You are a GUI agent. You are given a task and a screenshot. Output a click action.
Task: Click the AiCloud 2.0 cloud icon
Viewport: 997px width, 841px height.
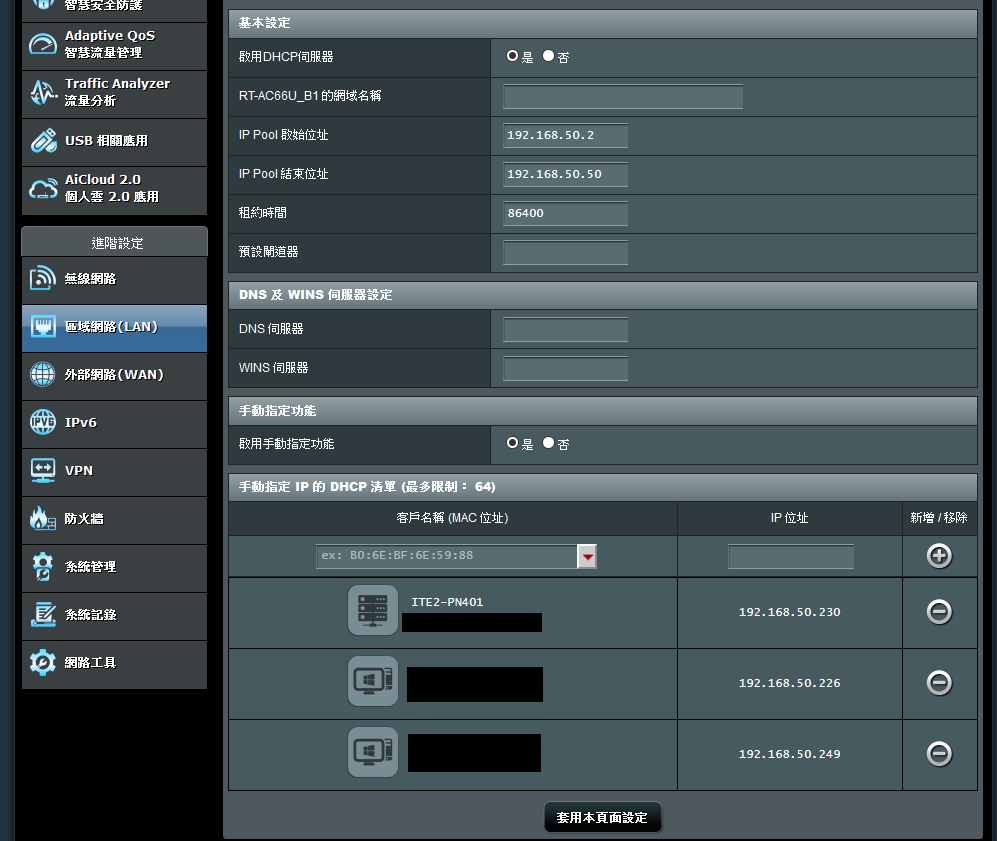(x=43, y=189)
